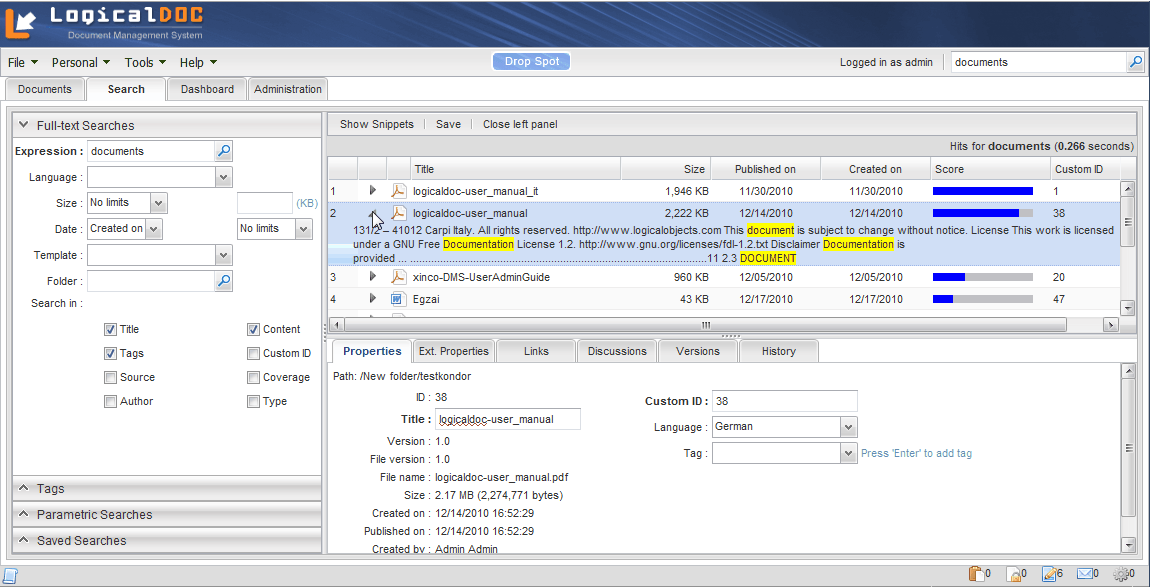Open the File menu
The width and height of the screenshot is (1151, 587).
(23, 63)
